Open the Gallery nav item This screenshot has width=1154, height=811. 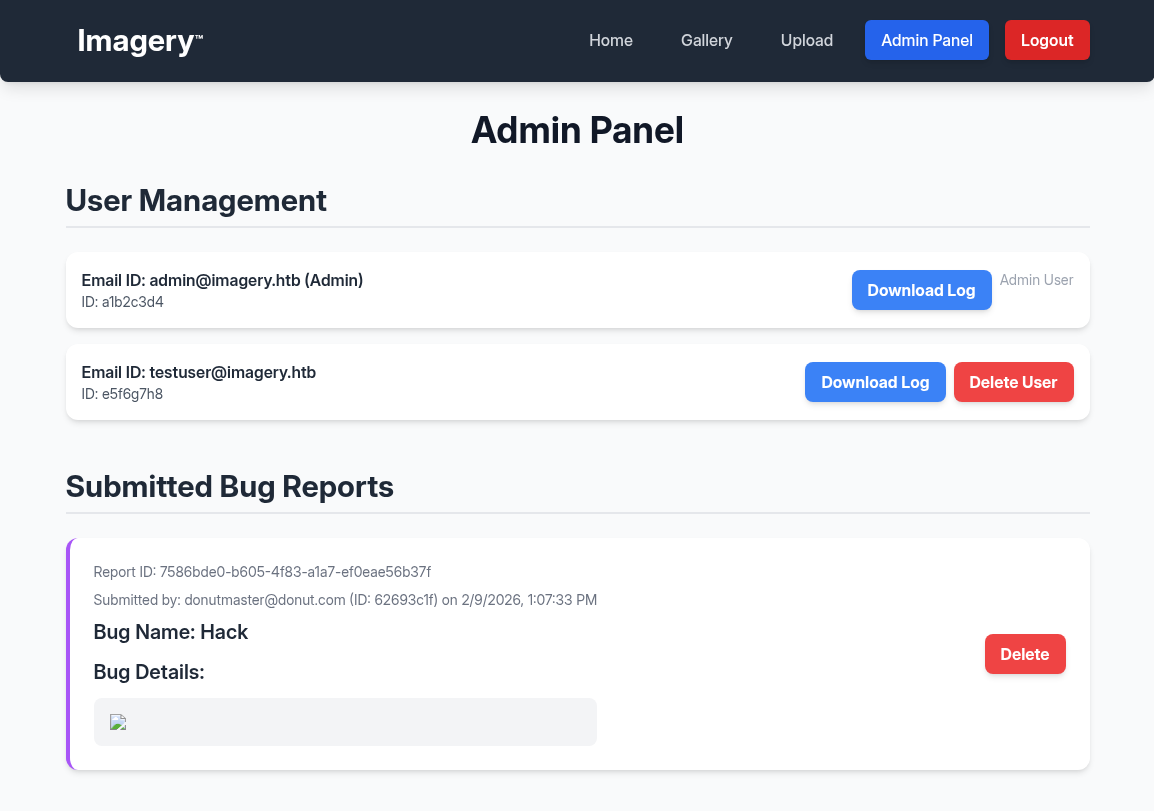pyautogui.click(x=706, y=41)
